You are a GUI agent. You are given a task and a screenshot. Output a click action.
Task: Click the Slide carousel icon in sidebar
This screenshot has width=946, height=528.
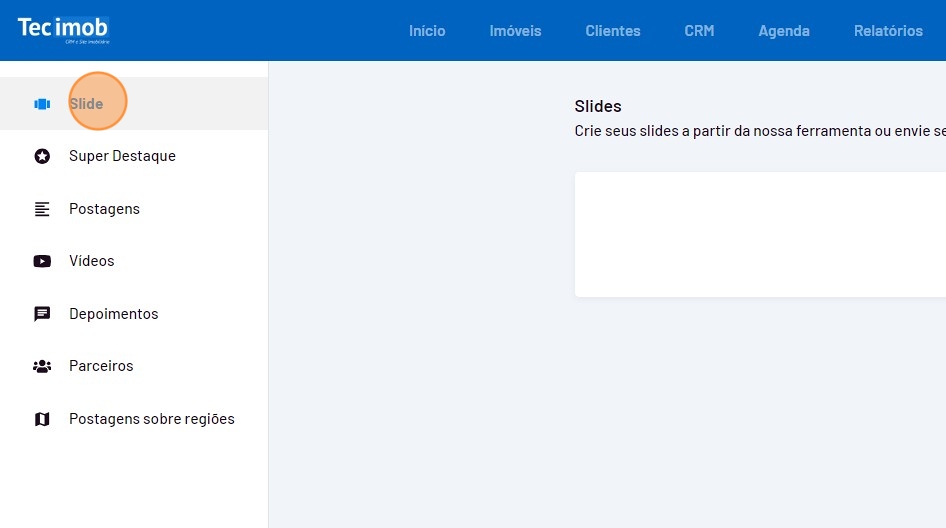click(42, 104)
